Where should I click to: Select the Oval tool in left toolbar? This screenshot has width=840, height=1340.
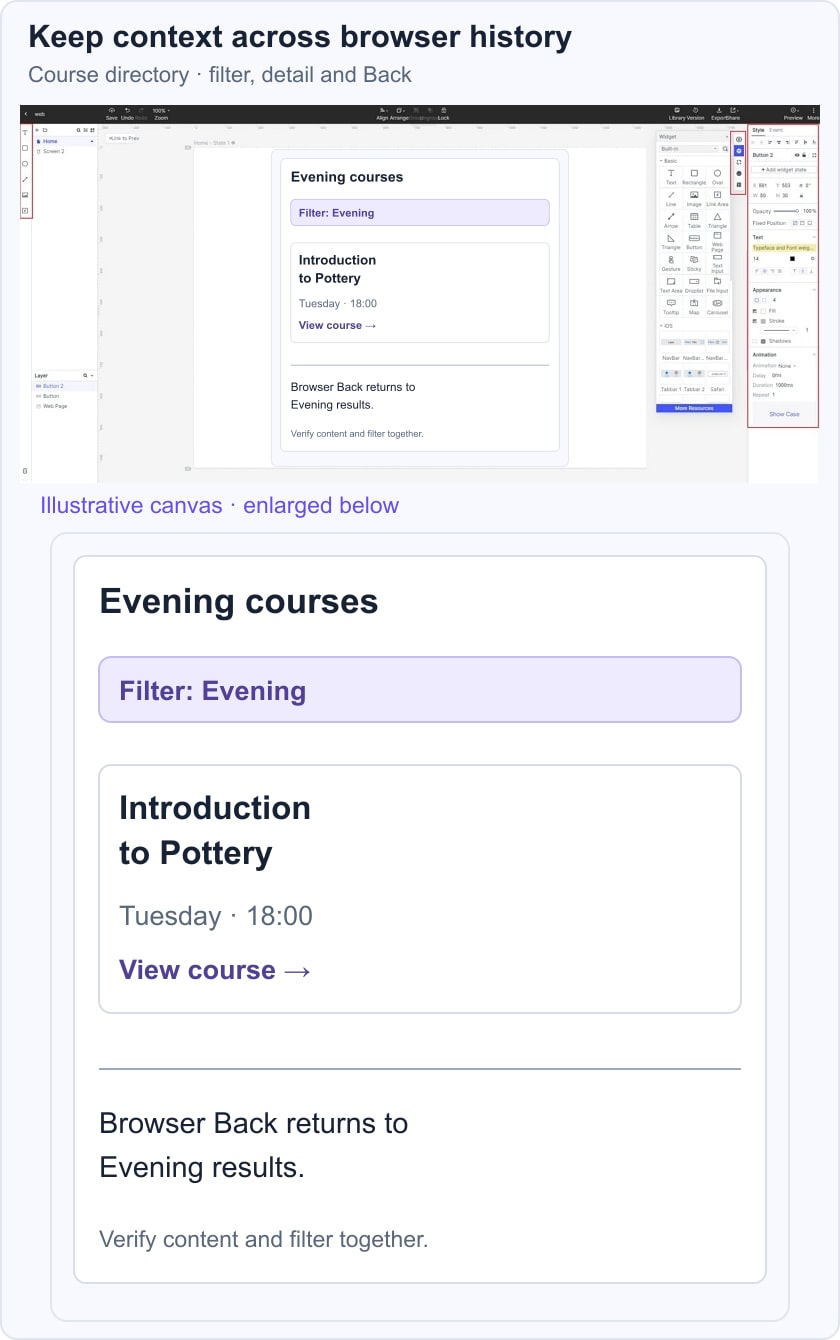tap(25, 164)
